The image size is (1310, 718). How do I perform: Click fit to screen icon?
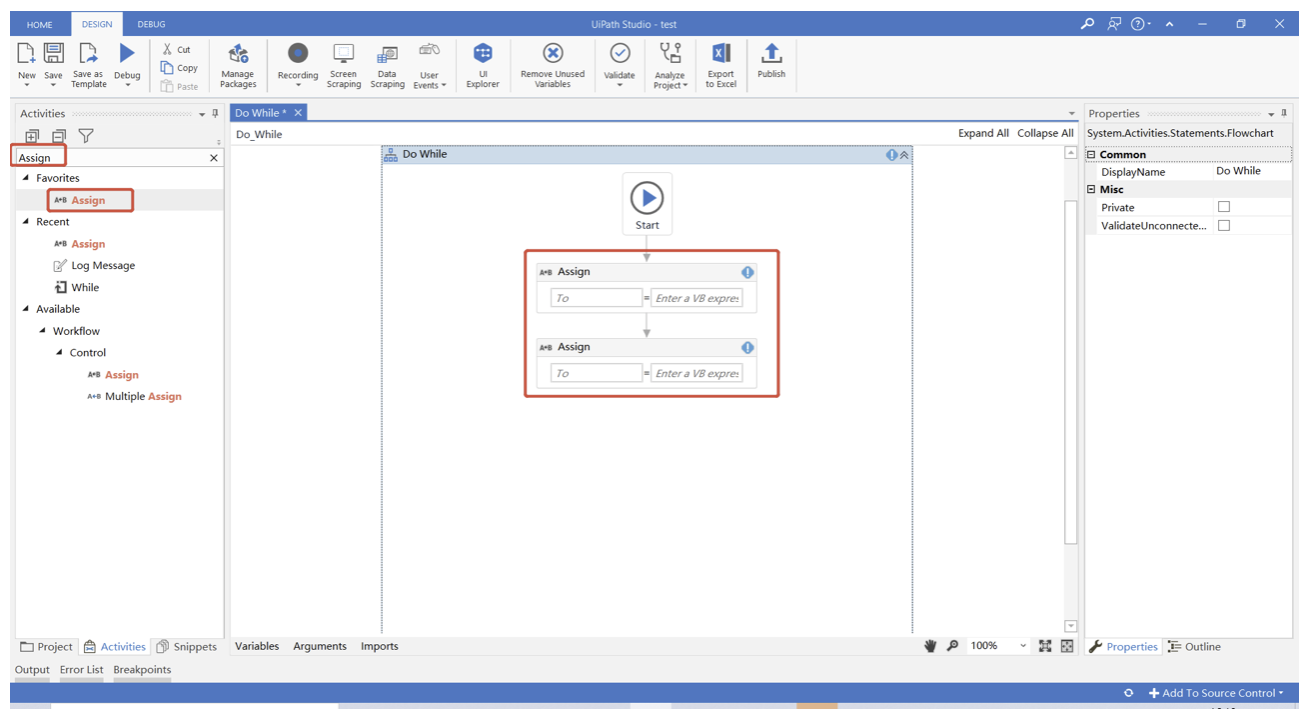click(1045, 646)
